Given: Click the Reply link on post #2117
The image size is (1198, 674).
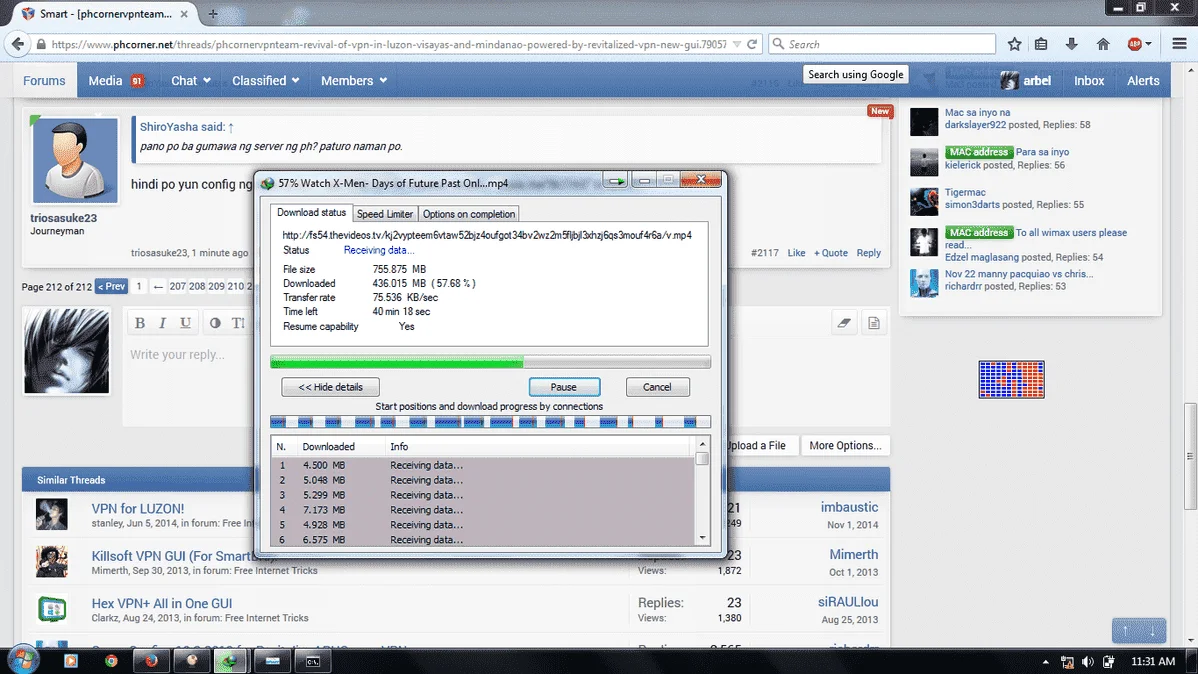Looking at the screenshot, I should [x=868, y=253].
